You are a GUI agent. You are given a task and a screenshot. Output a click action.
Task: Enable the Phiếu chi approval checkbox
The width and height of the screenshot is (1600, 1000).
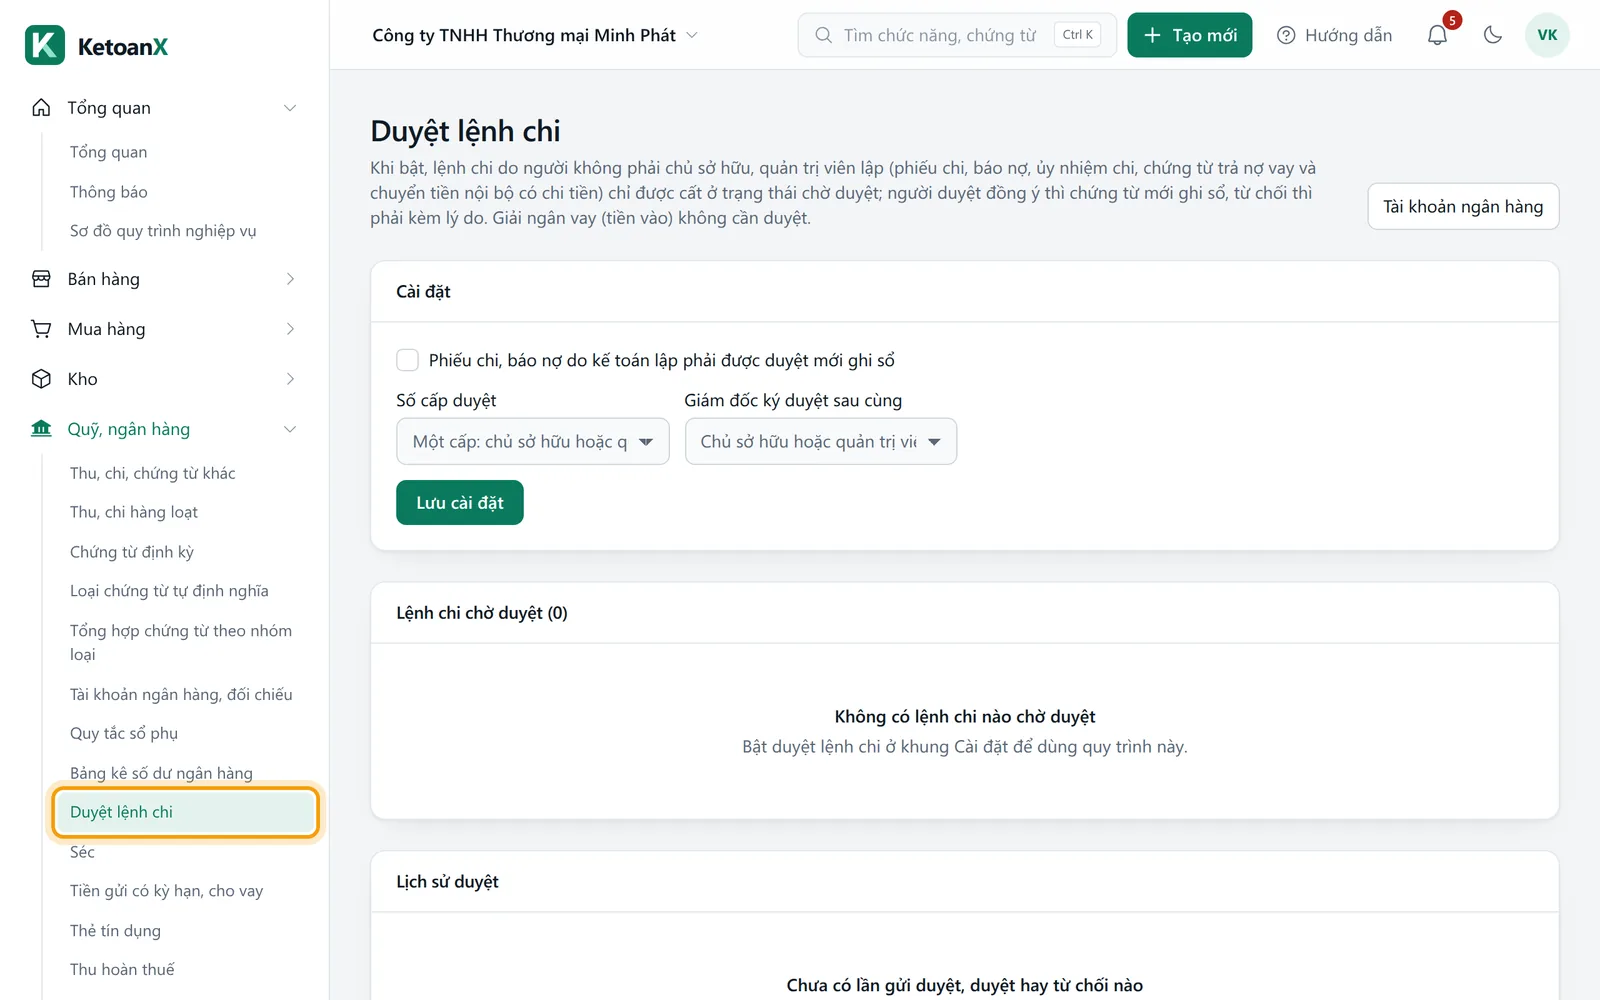tap(407, 360)
